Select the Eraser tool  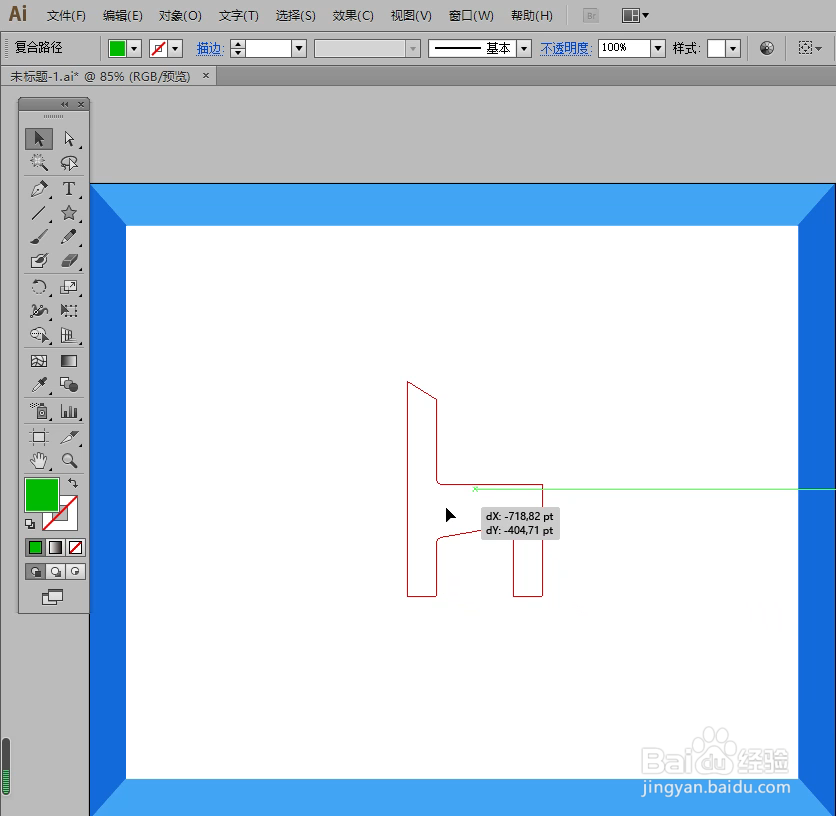[69, 261]
